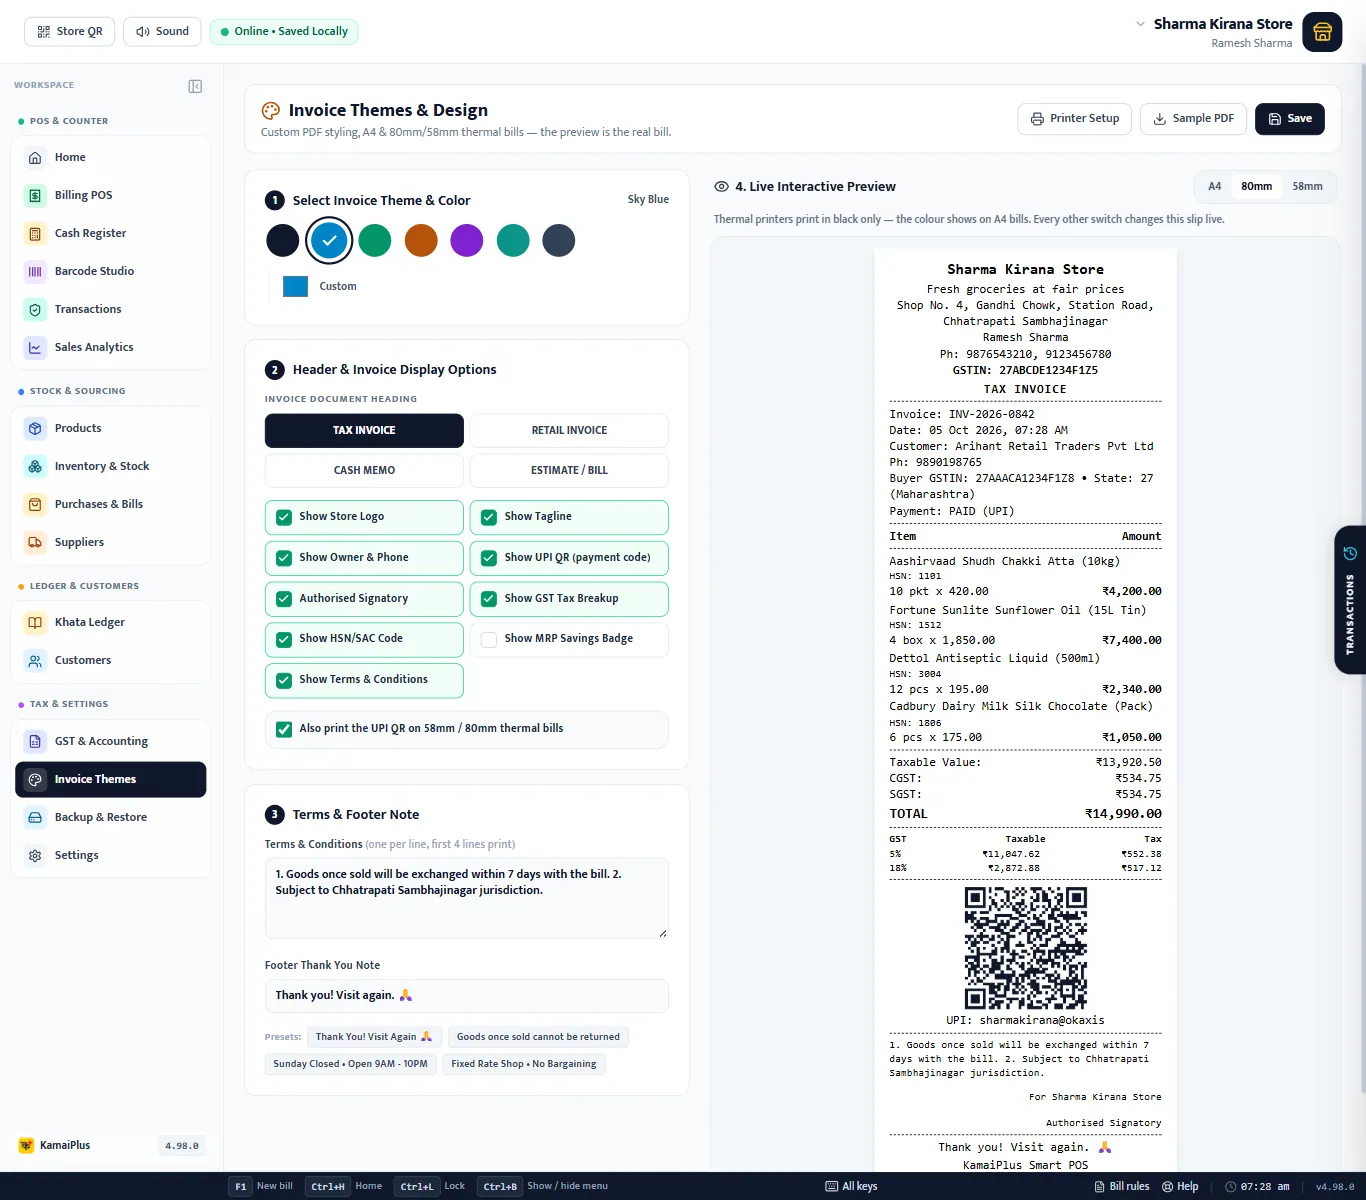Open Suppliers truck icon

(x=35, y=542)
